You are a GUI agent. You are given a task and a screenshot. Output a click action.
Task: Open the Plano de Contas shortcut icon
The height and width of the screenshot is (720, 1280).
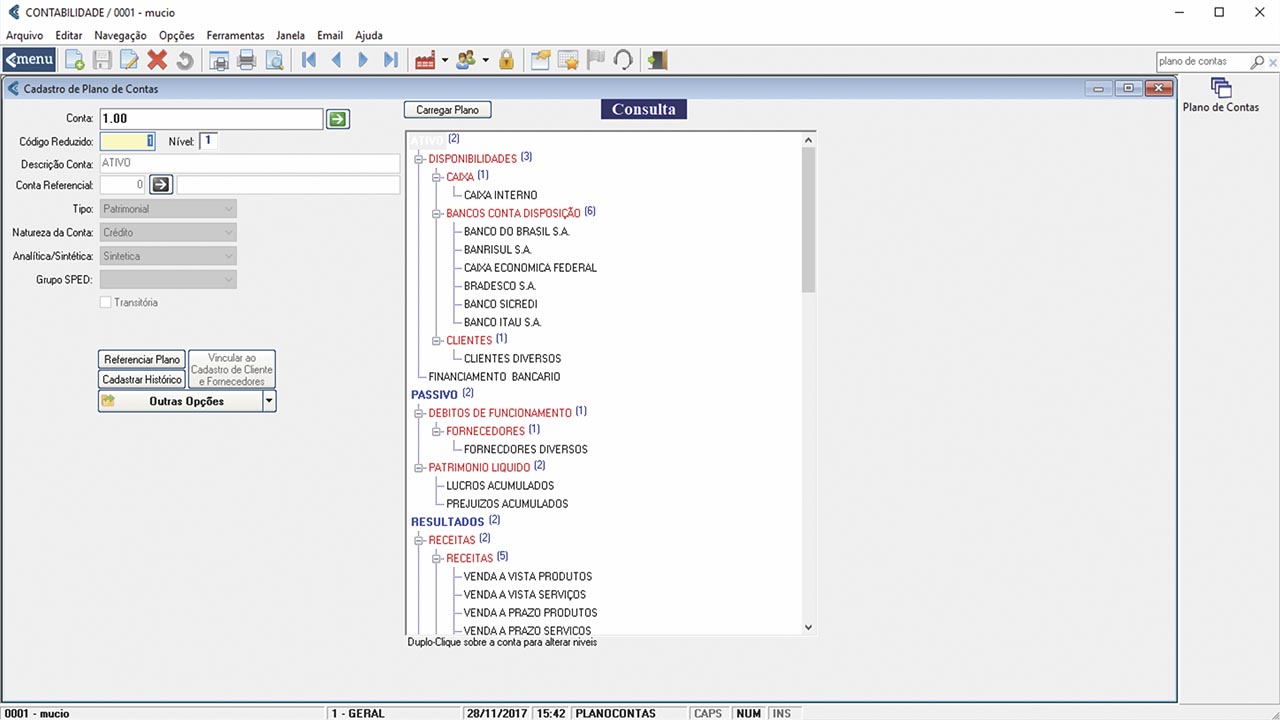[x=1220, y=89]
